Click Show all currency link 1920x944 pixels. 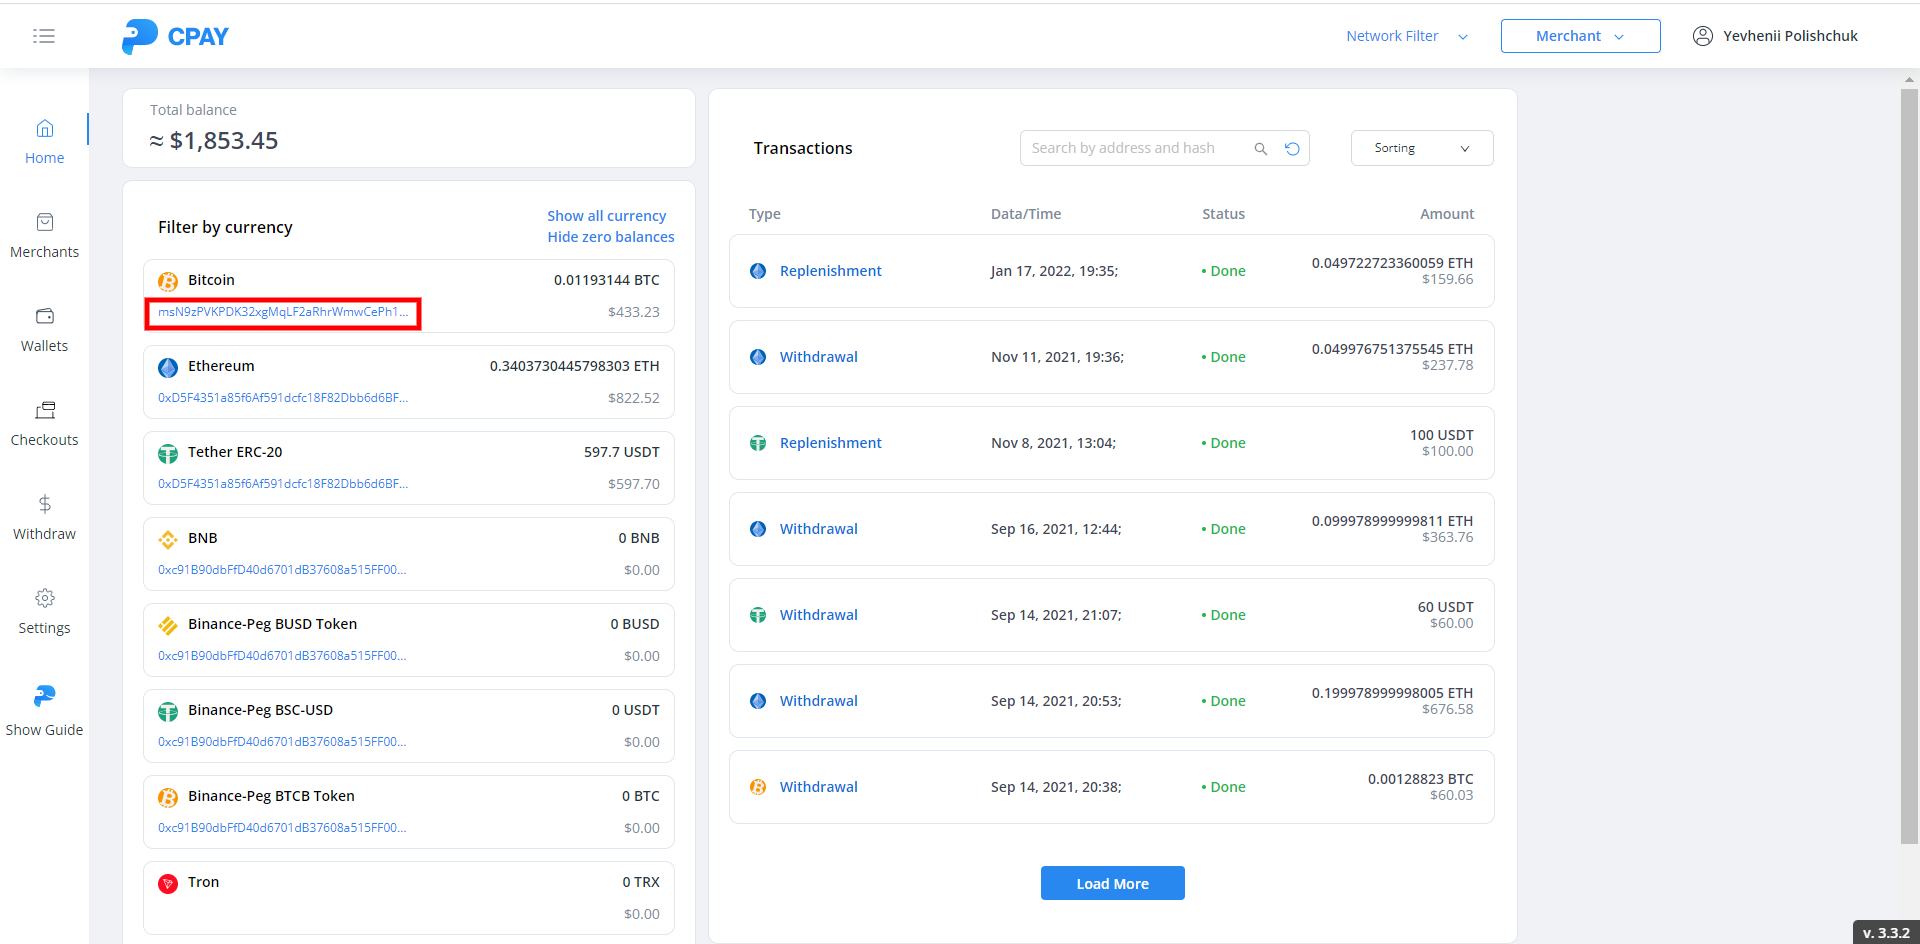[606, 216]
